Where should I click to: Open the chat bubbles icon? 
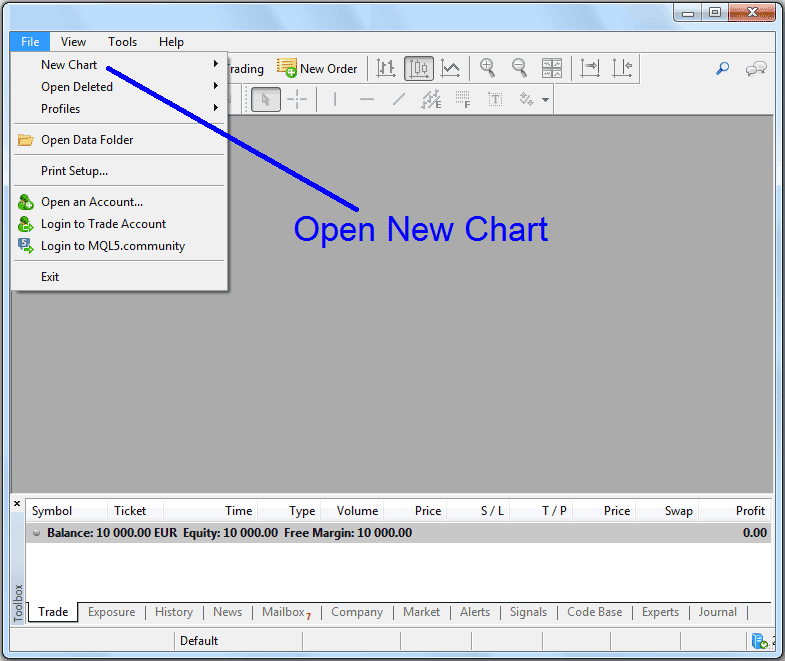click(756, 69)
